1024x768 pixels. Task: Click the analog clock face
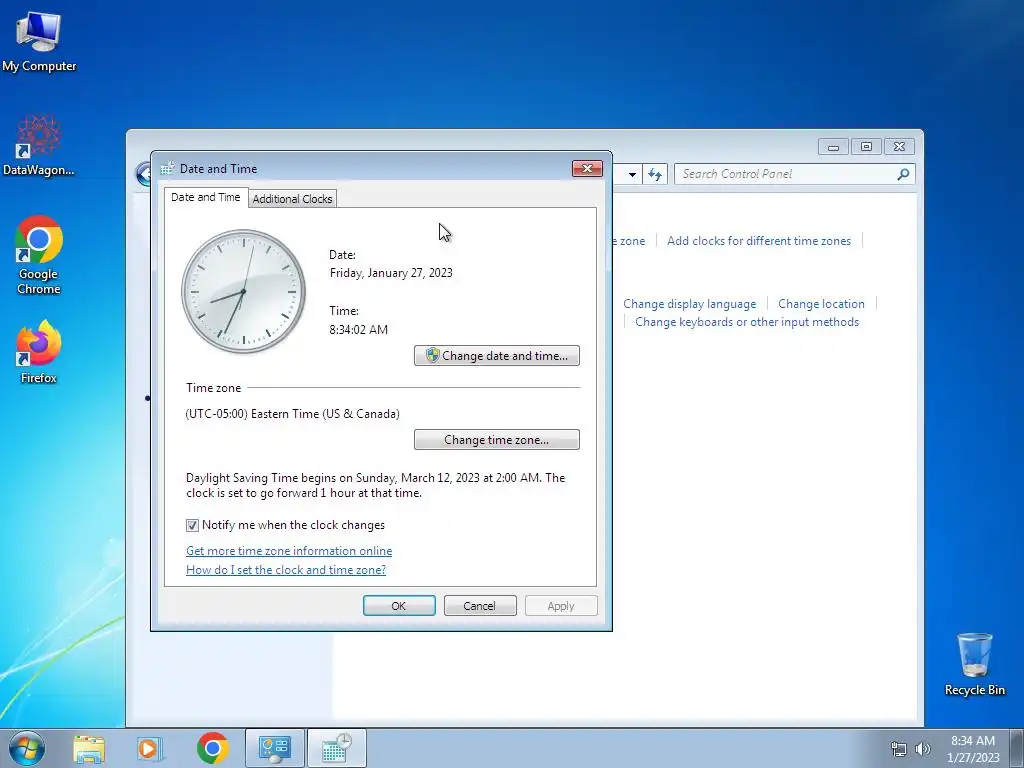(244, 291)
